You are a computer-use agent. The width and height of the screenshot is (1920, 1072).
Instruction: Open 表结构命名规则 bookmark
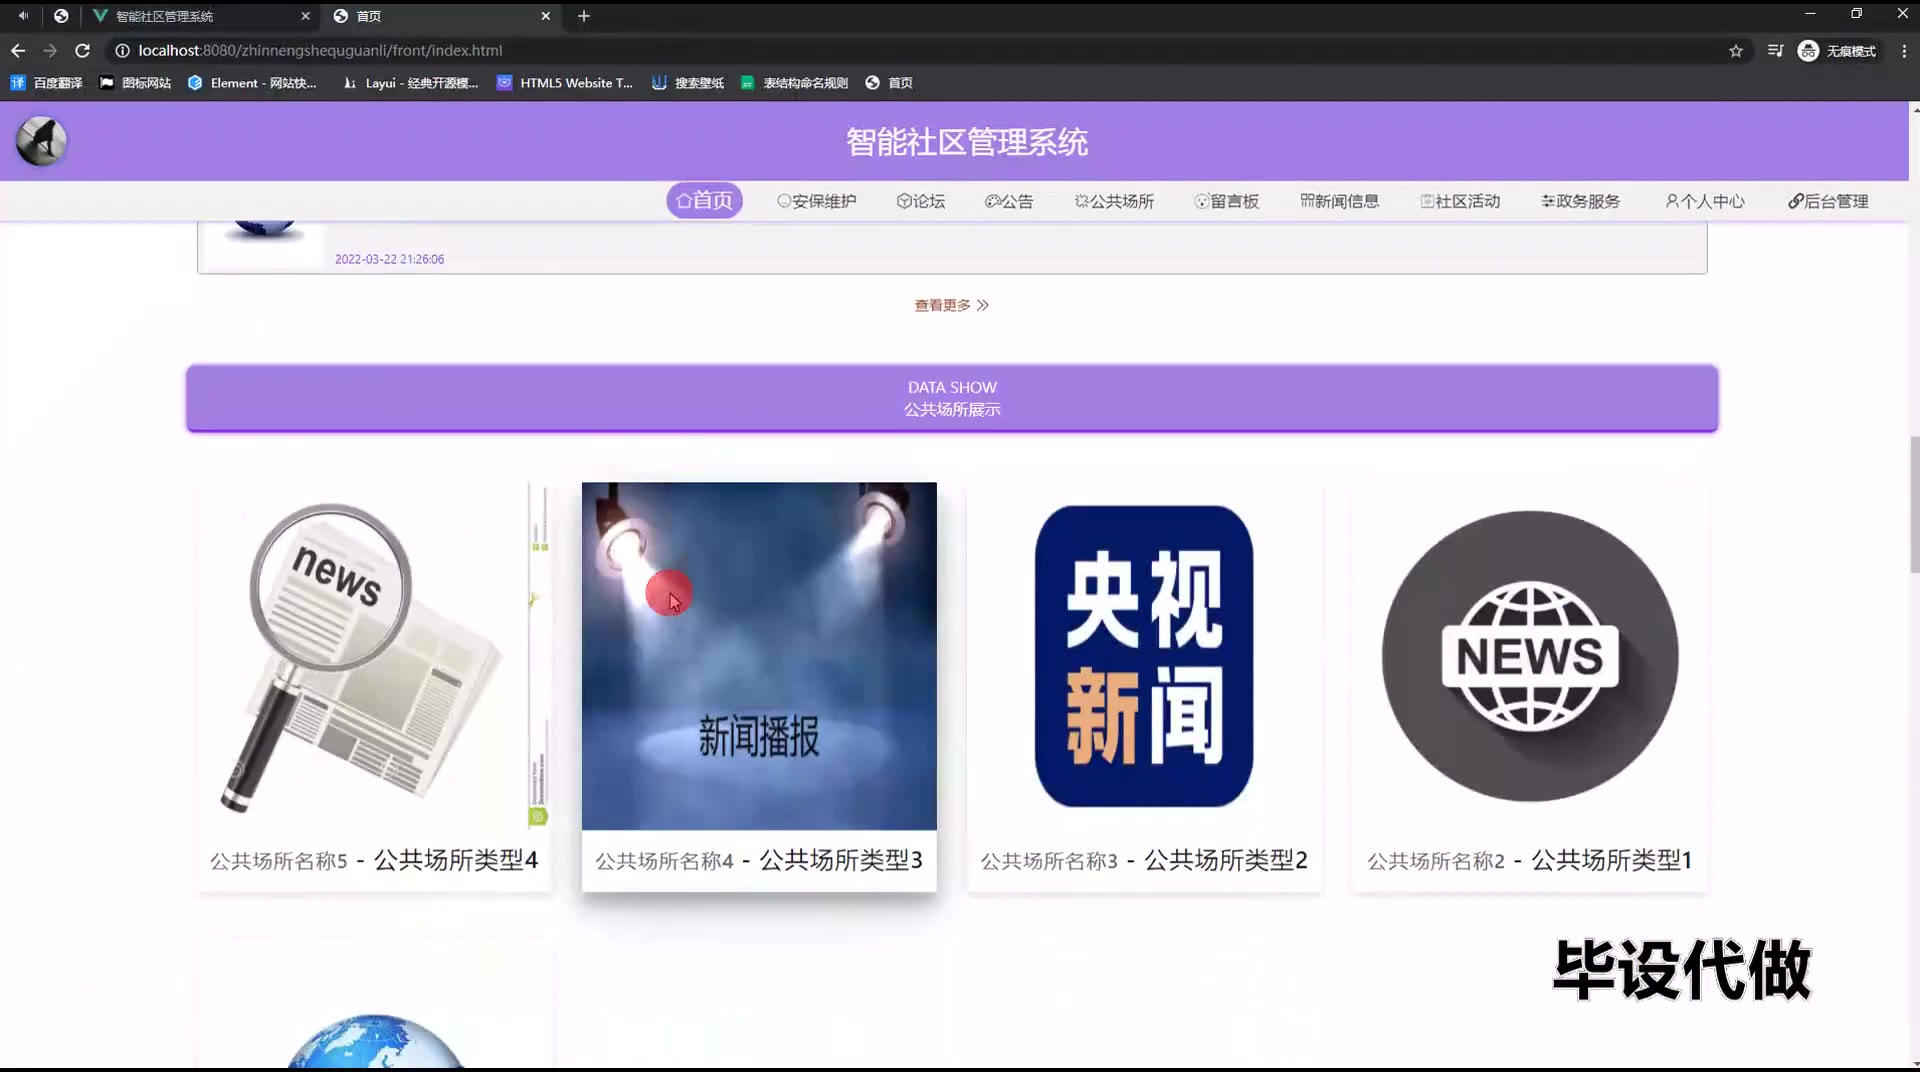pyautogui.click(x=794, y=83)
